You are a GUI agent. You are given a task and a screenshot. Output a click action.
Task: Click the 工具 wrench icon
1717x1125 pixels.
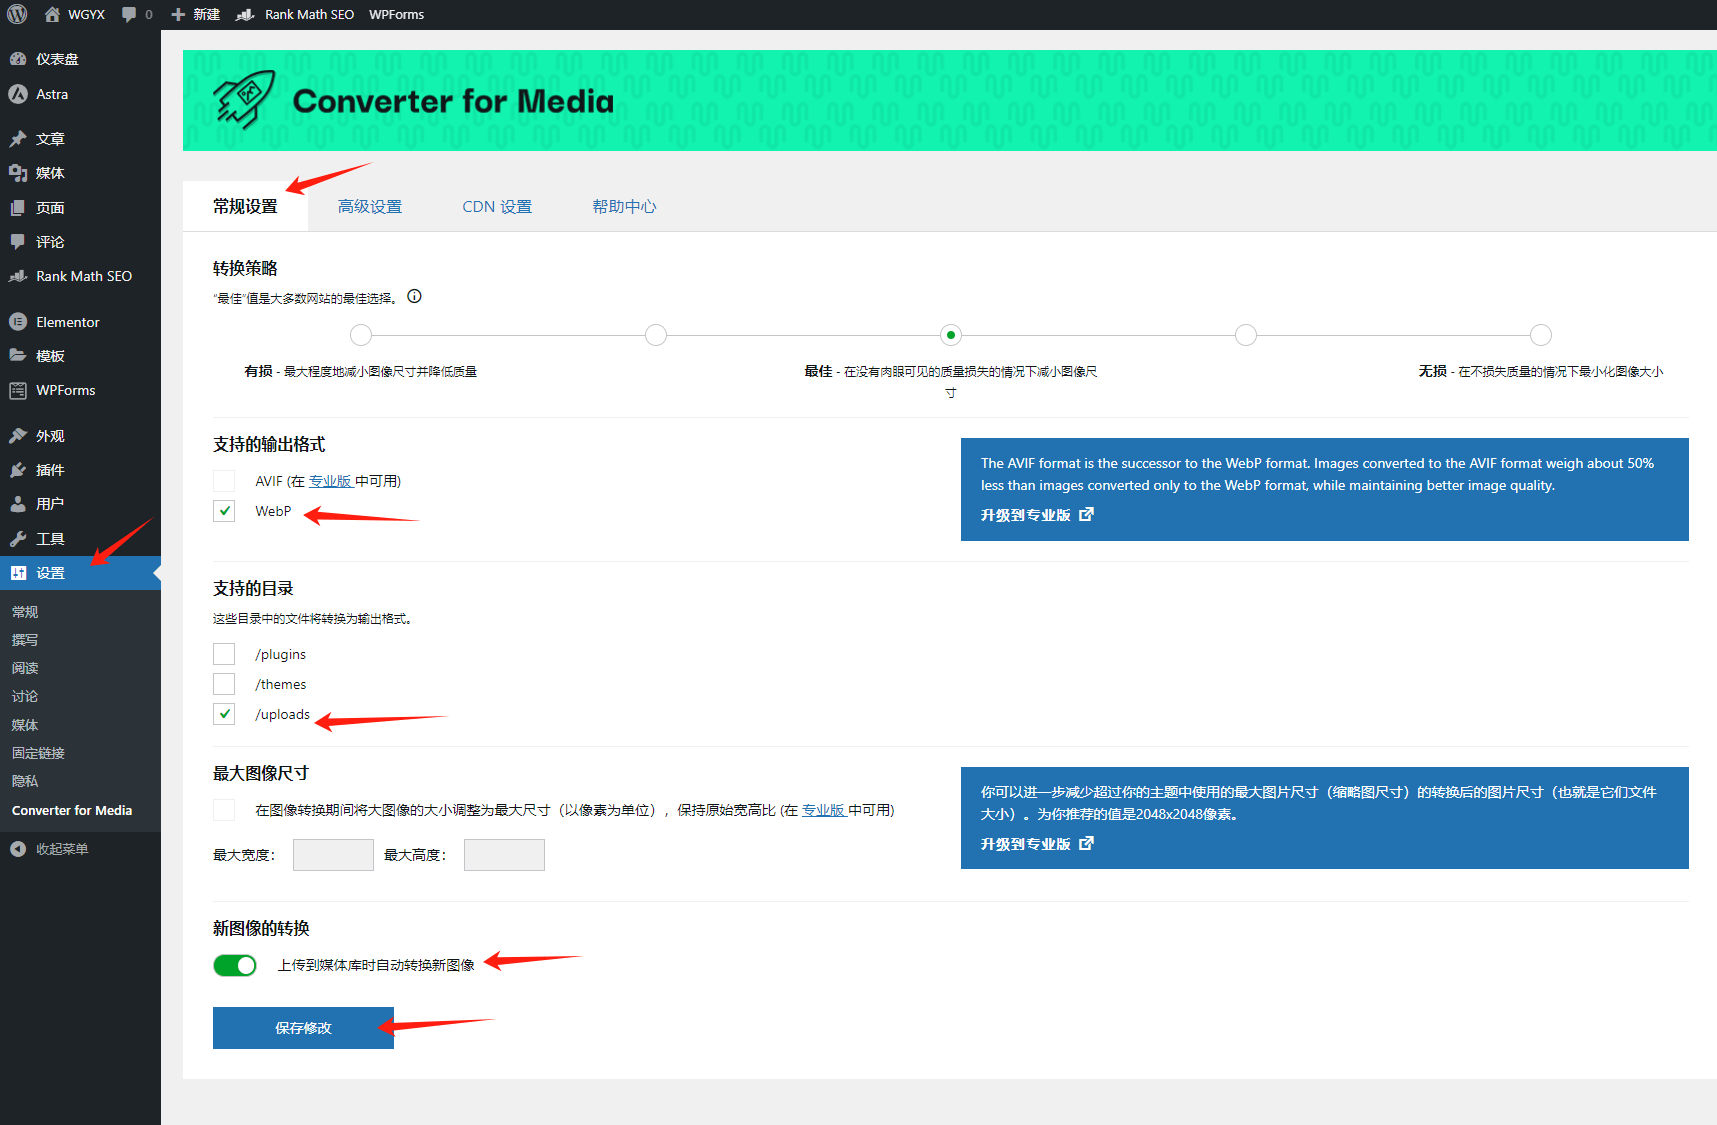(18, 539)
